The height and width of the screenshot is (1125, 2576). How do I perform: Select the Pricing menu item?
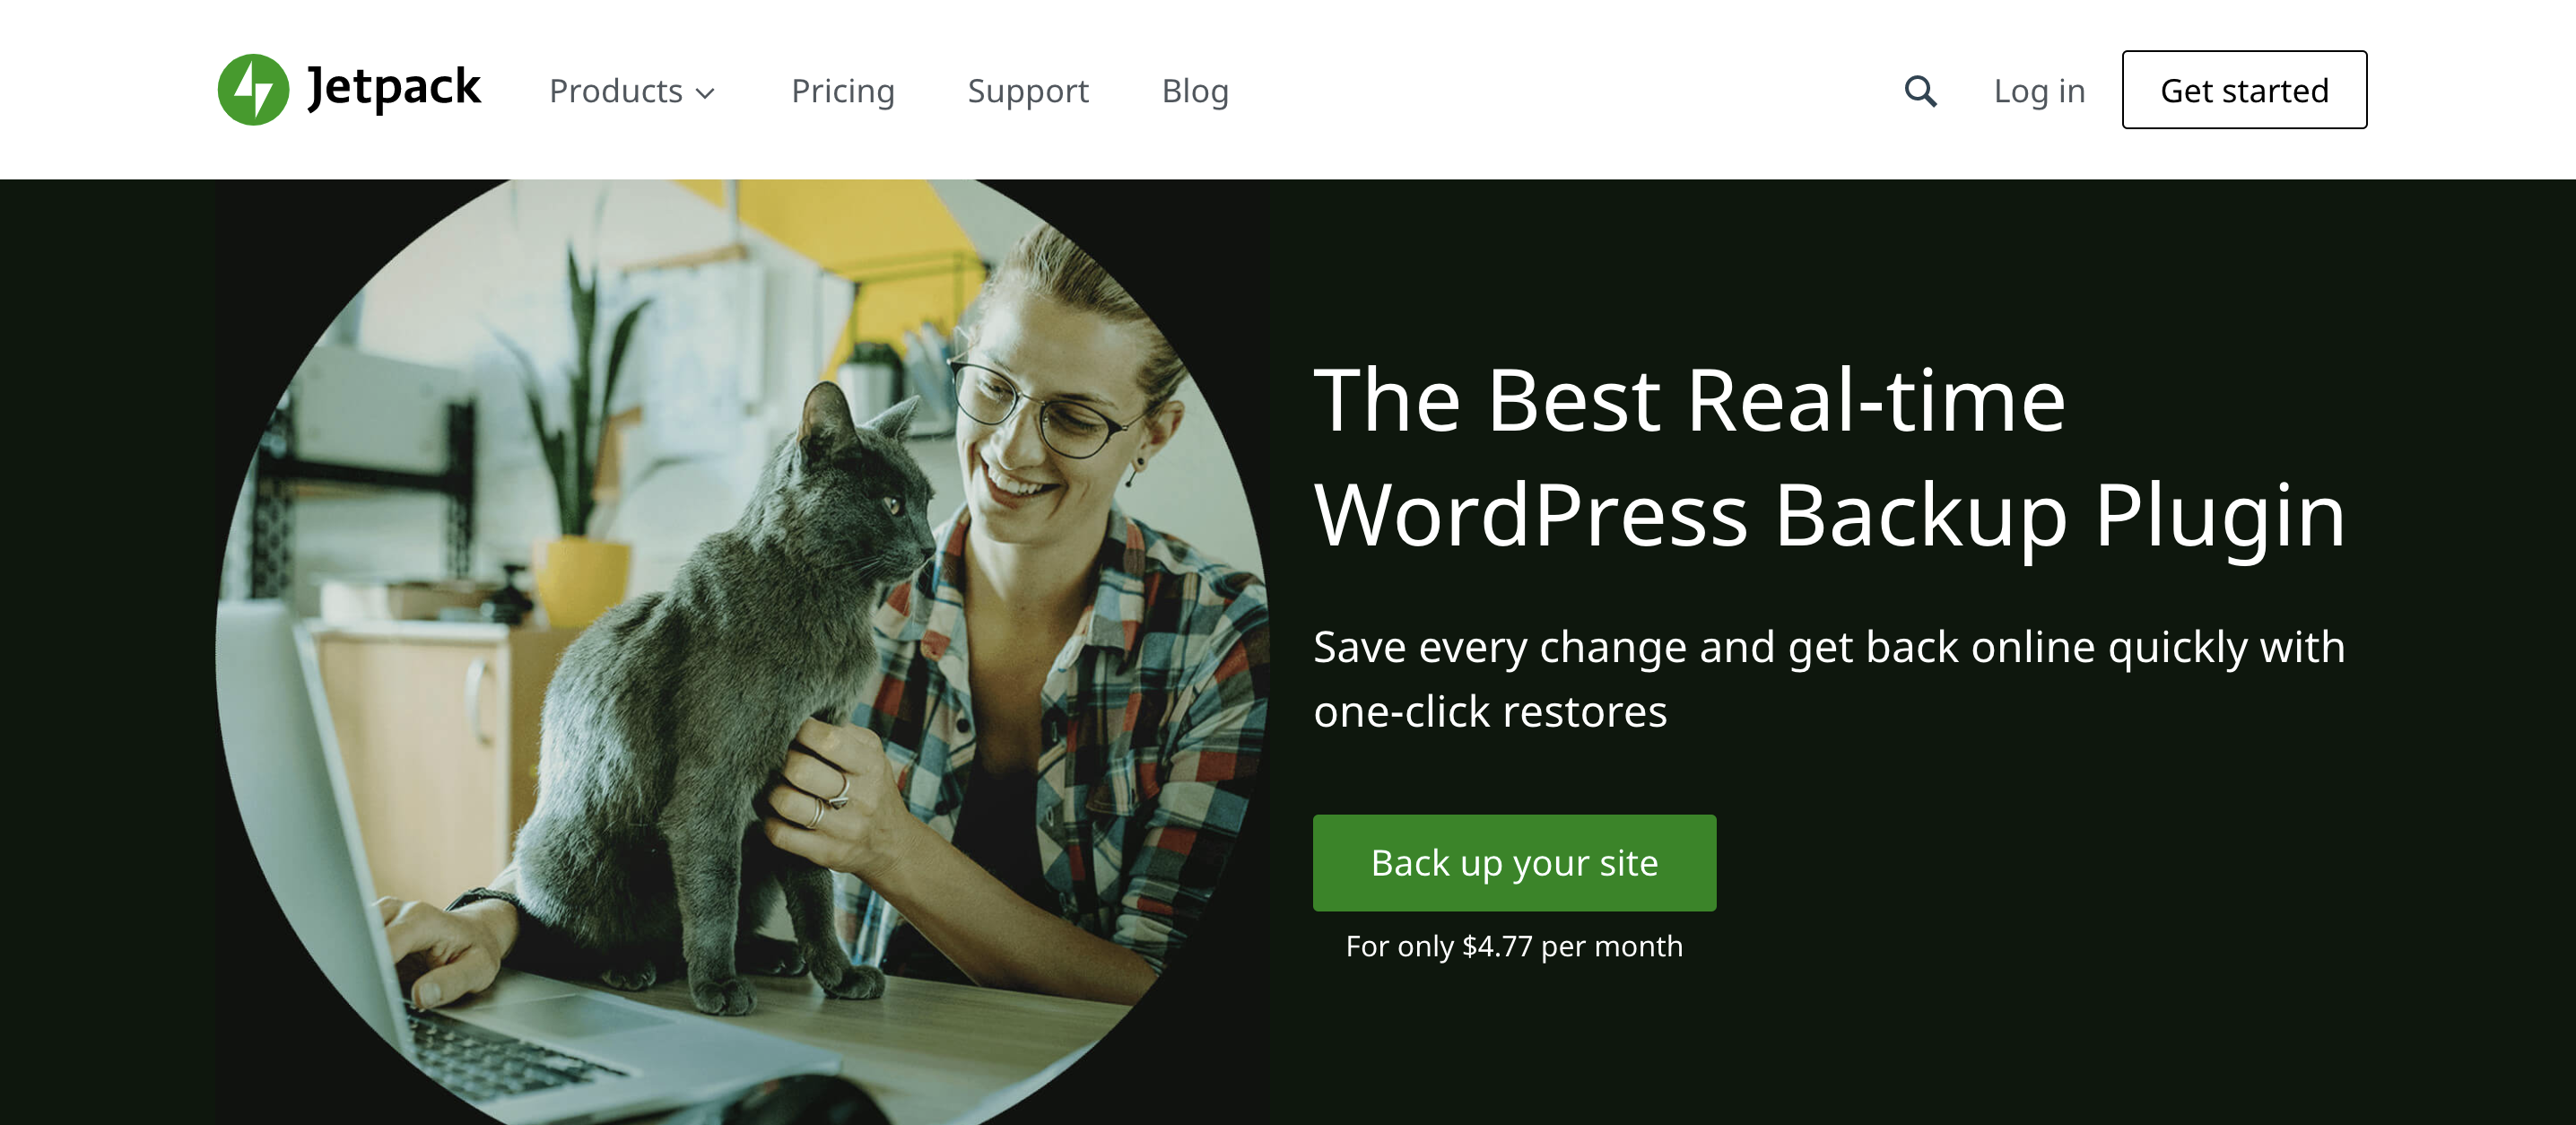(x=840, y=91)
